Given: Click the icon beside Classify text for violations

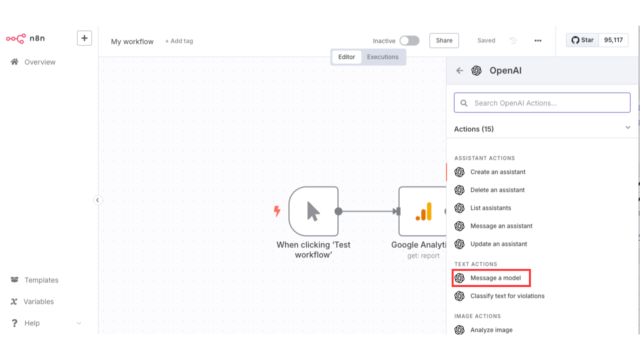Looking at the screenshot, I should 460,296.
